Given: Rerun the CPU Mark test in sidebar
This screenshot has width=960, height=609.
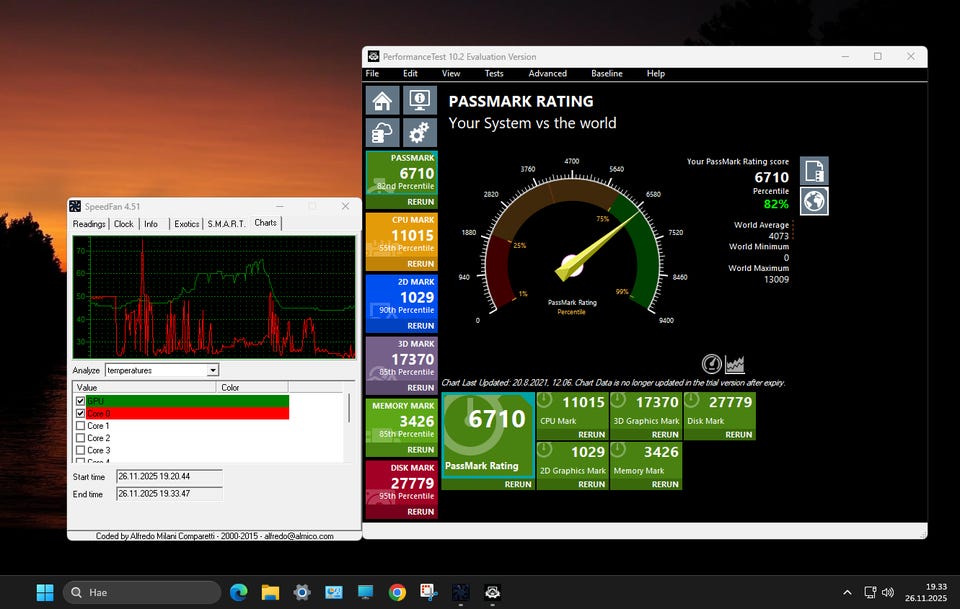Looking at the screenshot, I should pos(420,264).
